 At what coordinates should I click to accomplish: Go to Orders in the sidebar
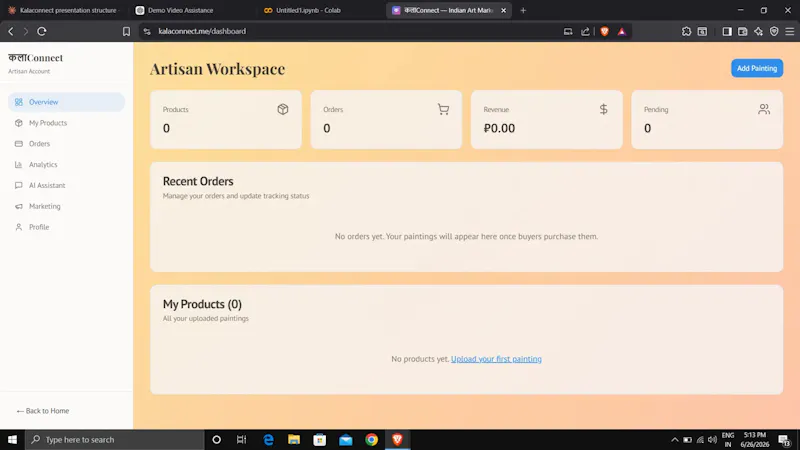coord(66,144)
